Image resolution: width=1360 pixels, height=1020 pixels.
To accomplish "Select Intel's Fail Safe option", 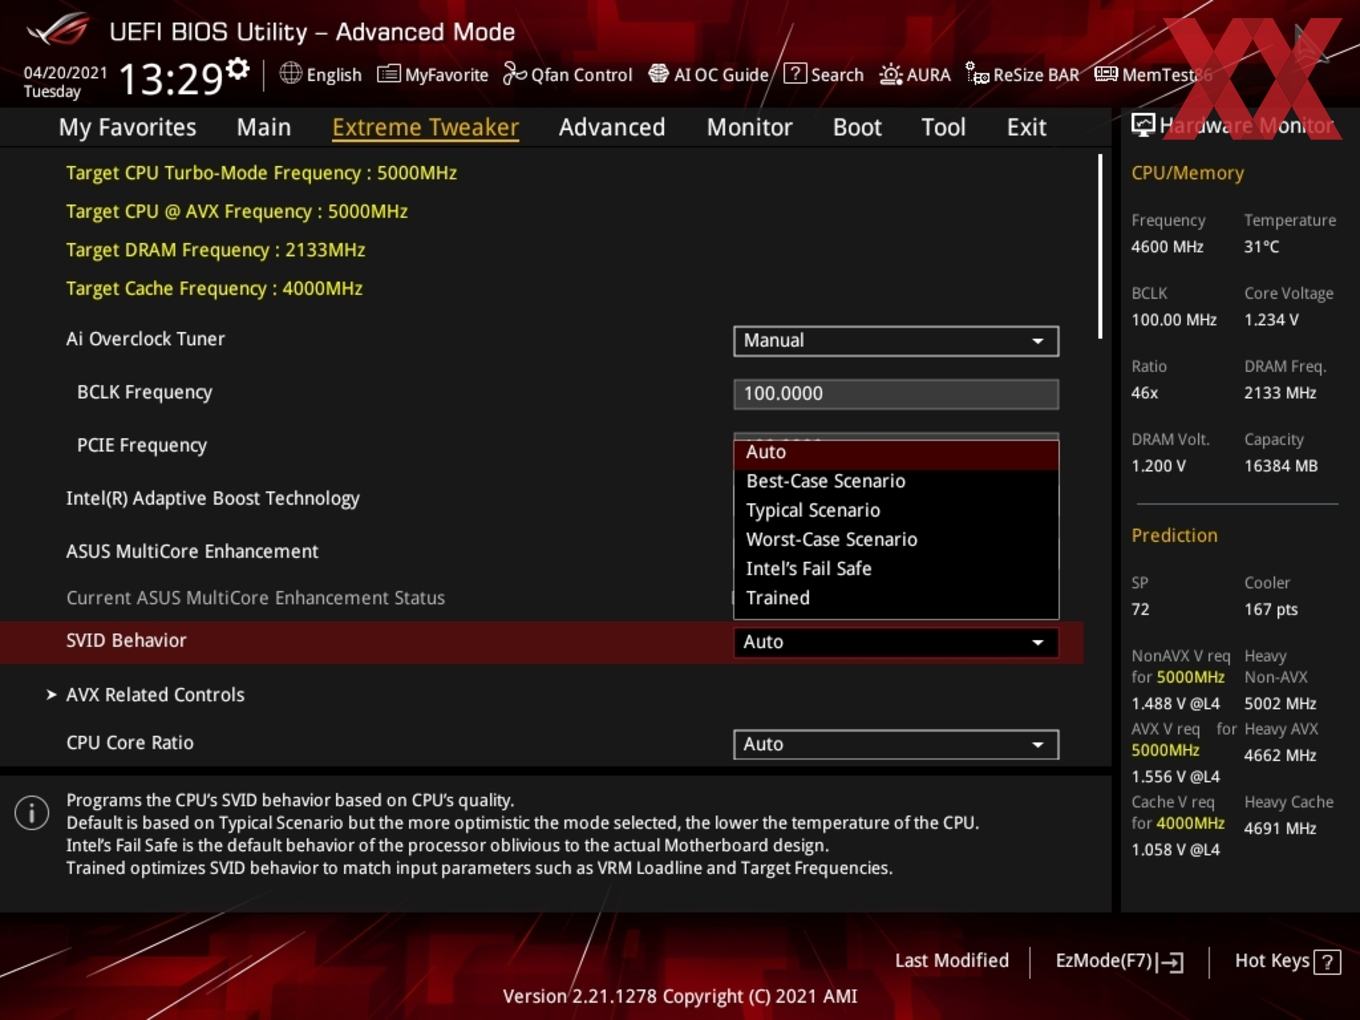I will point(896,568).
